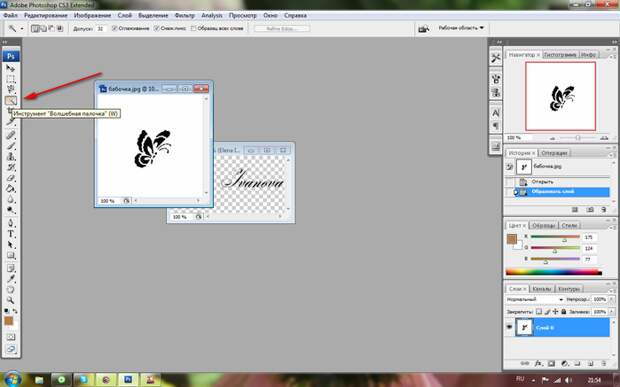
Task: Open the Layers panel flyout menu
Action: coord(612,290)
